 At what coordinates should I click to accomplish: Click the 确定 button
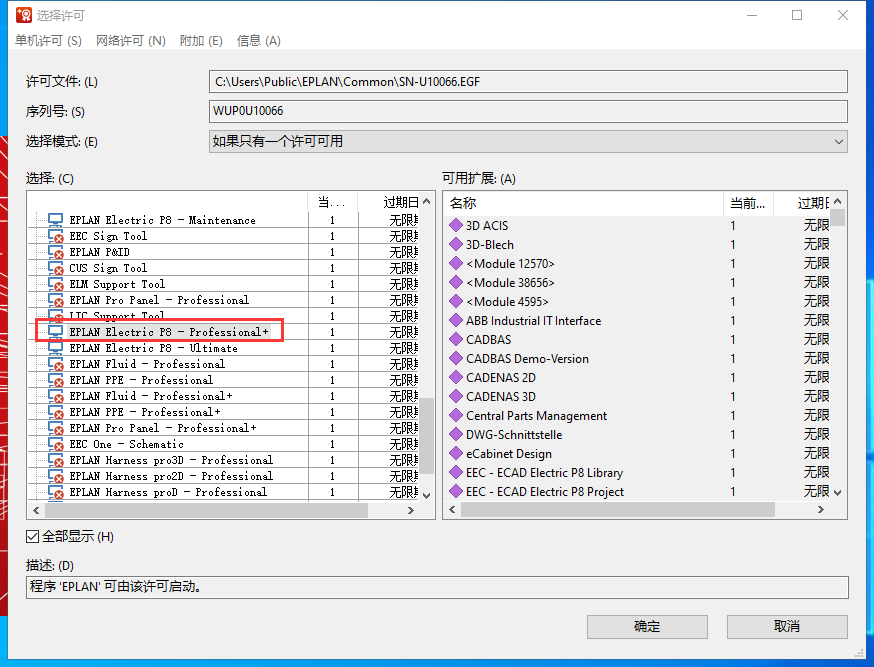[647, 627]
